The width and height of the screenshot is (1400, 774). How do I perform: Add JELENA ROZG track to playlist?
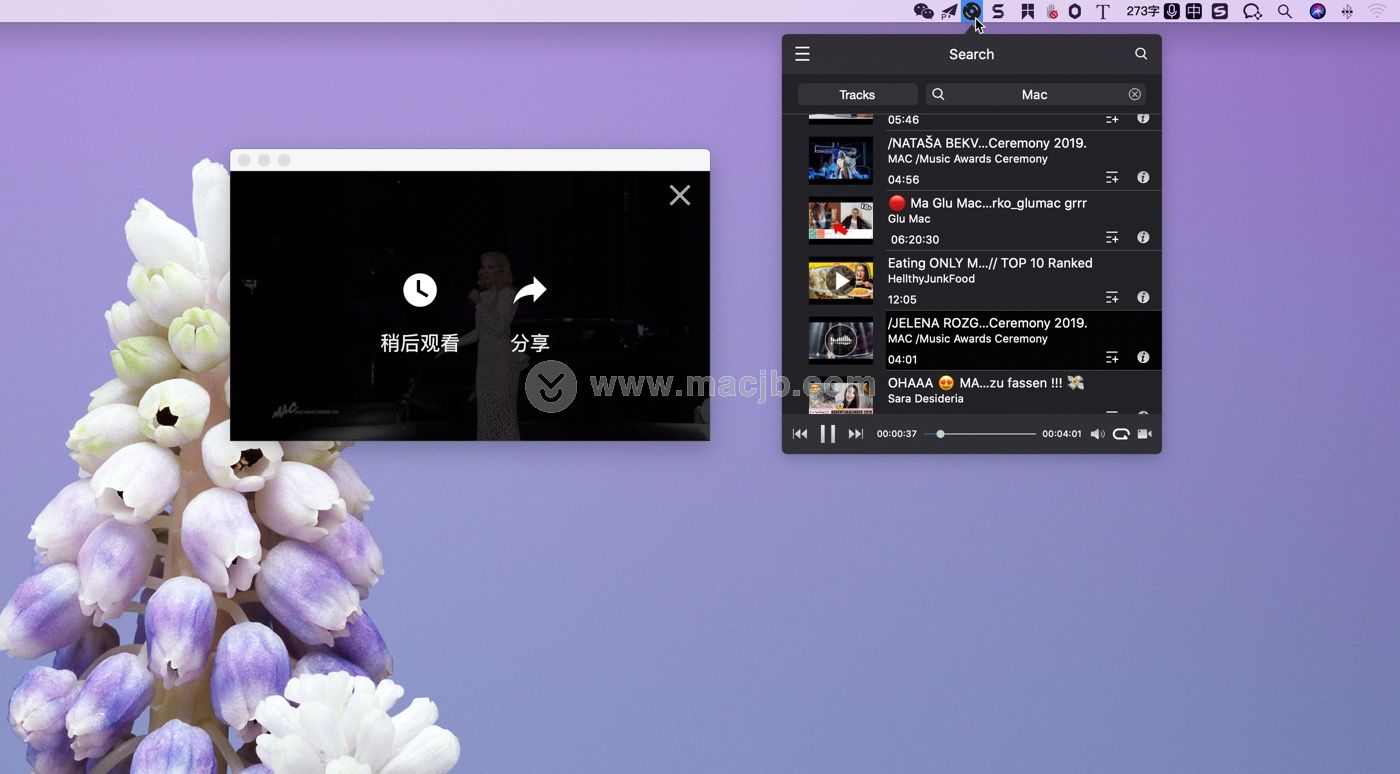[1112, 357]
